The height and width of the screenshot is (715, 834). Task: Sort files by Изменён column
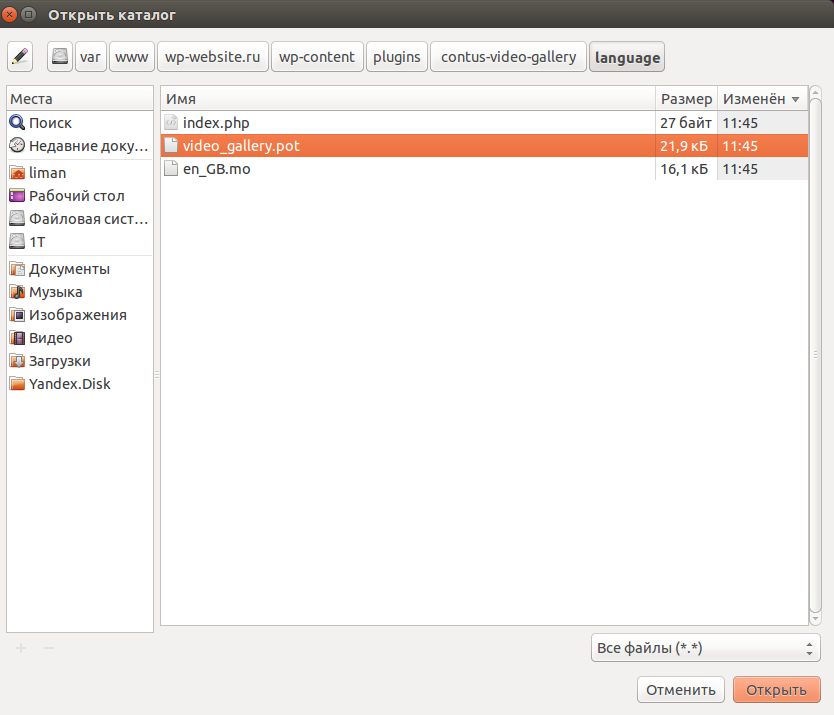pos(761,99)
